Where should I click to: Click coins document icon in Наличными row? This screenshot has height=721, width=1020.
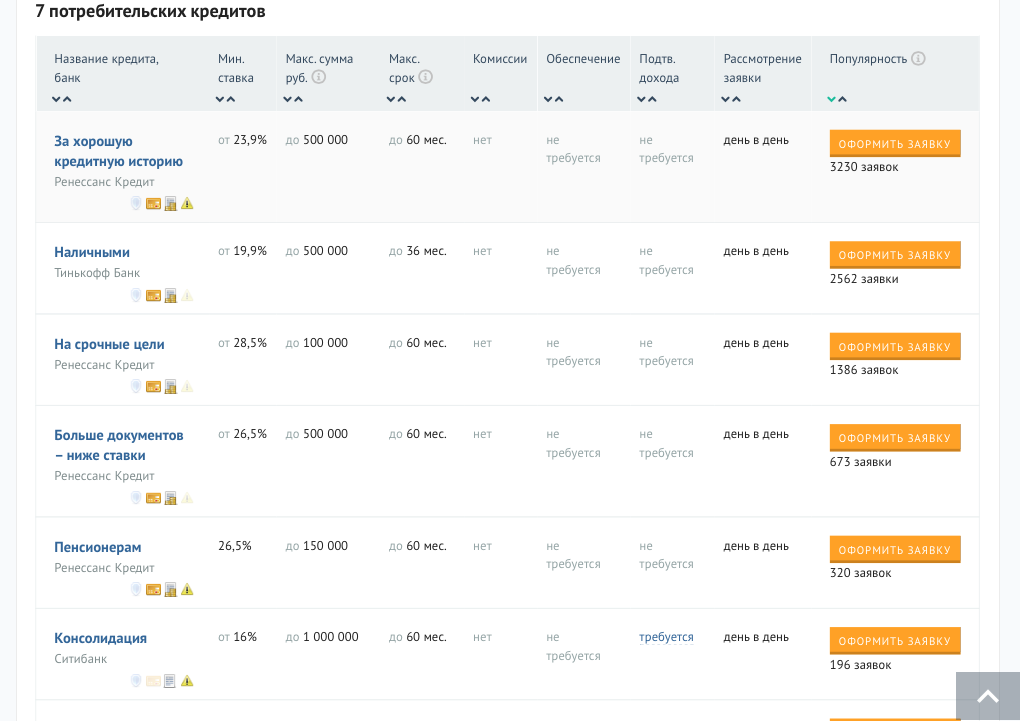[x=170, y=296]
